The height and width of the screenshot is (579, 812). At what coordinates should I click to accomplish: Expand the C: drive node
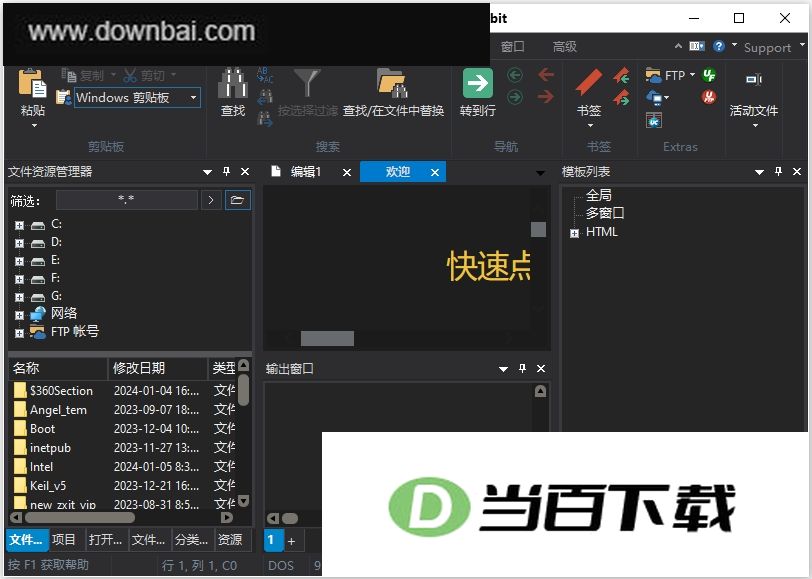pos(19,225)
